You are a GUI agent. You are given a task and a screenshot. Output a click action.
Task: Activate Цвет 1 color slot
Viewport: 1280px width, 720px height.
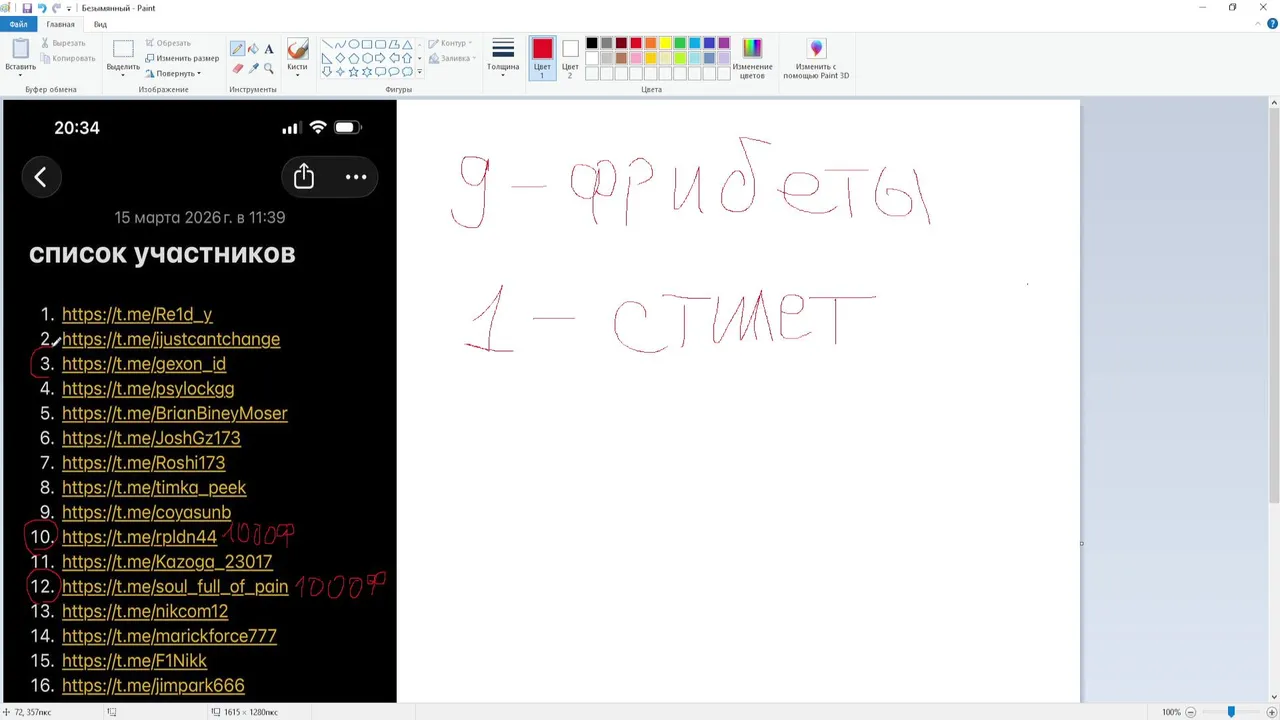click(x=542, y=58)
